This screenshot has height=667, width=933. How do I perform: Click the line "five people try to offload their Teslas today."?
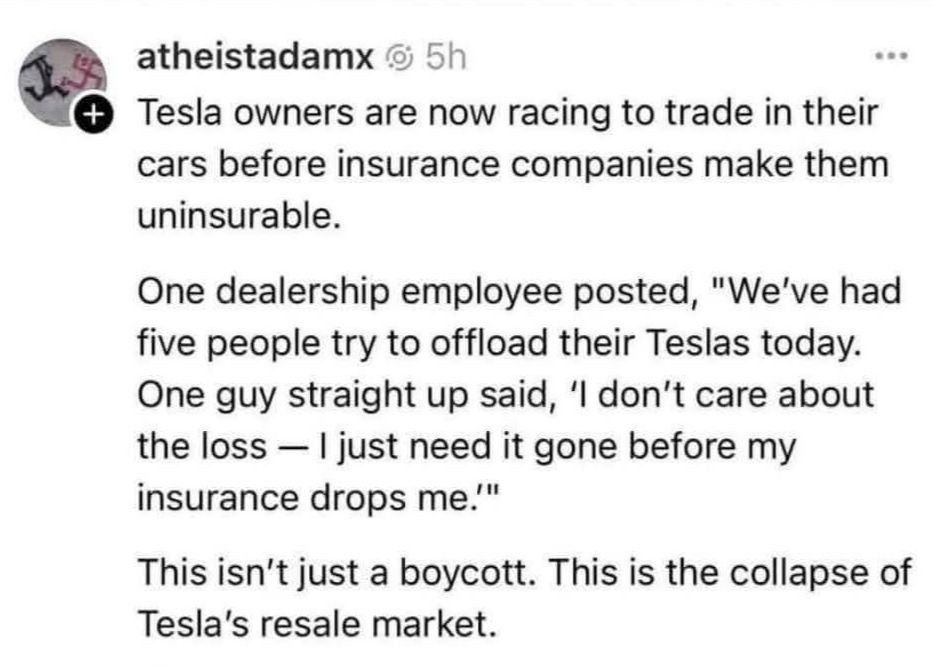(x=500, y=343)
